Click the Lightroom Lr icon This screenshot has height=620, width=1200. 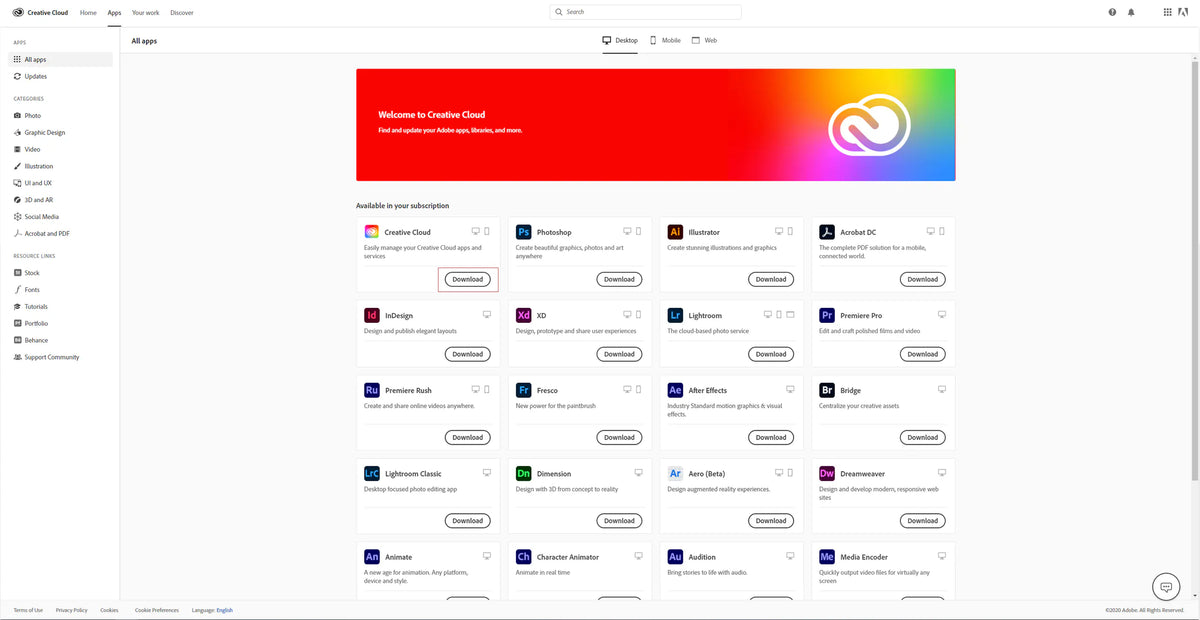(x=675, y=315)
